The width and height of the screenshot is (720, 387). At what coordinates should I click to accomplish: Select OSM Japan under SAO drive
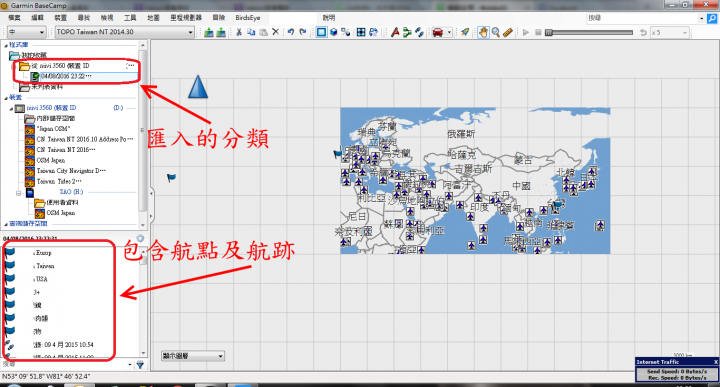tap(61, 213)
